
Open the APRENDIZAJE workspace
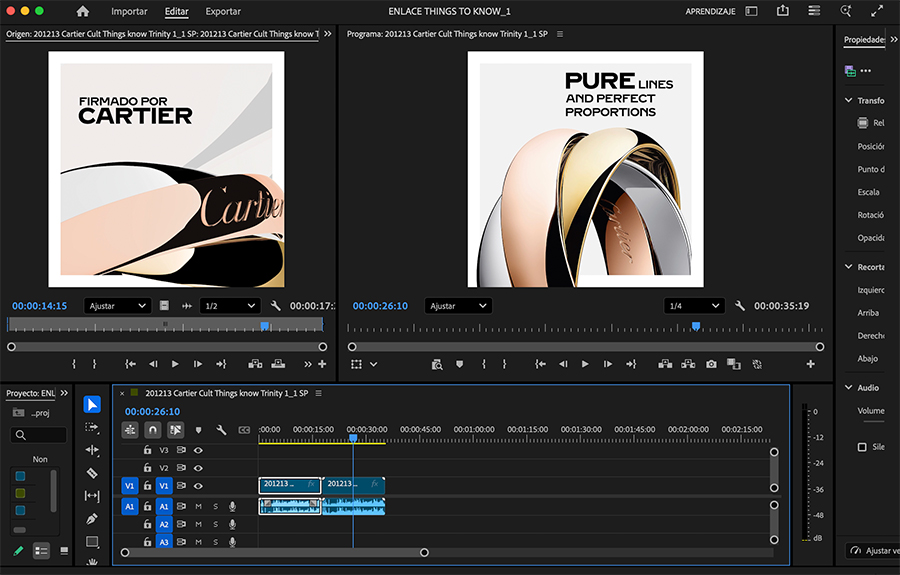pos(710,11)
